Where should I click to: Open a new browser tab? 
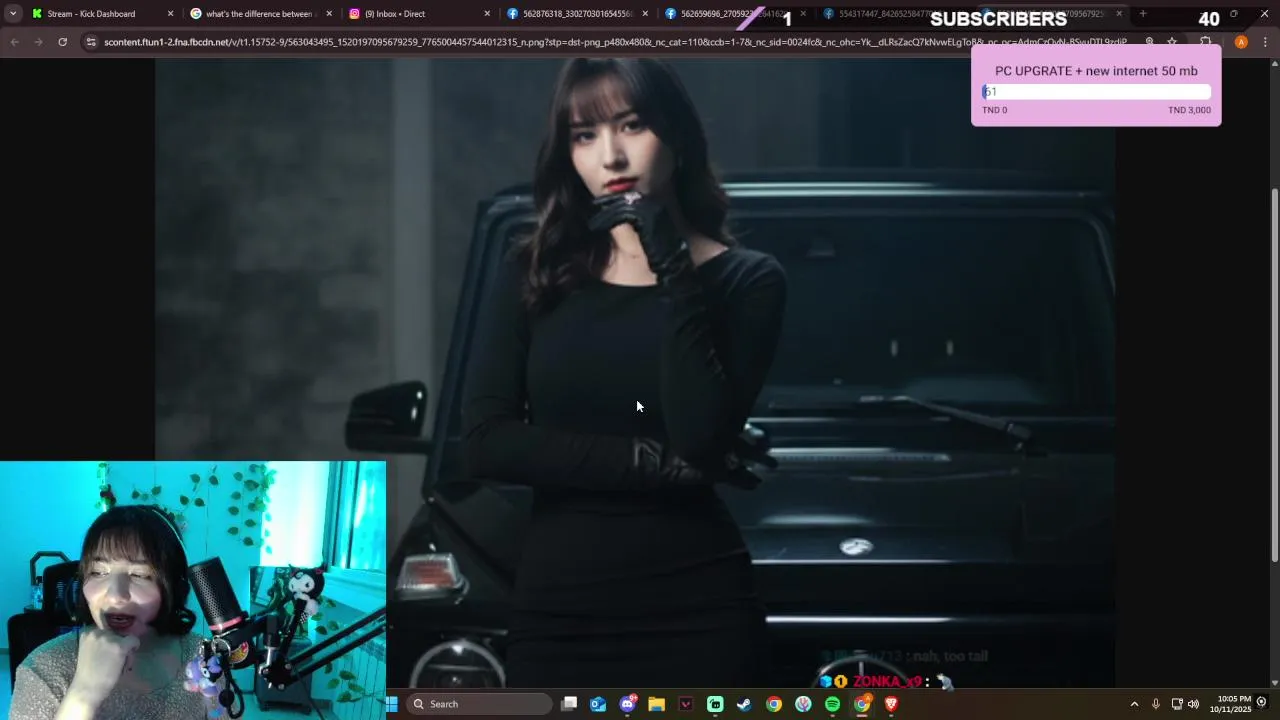tap(1143, 14)
